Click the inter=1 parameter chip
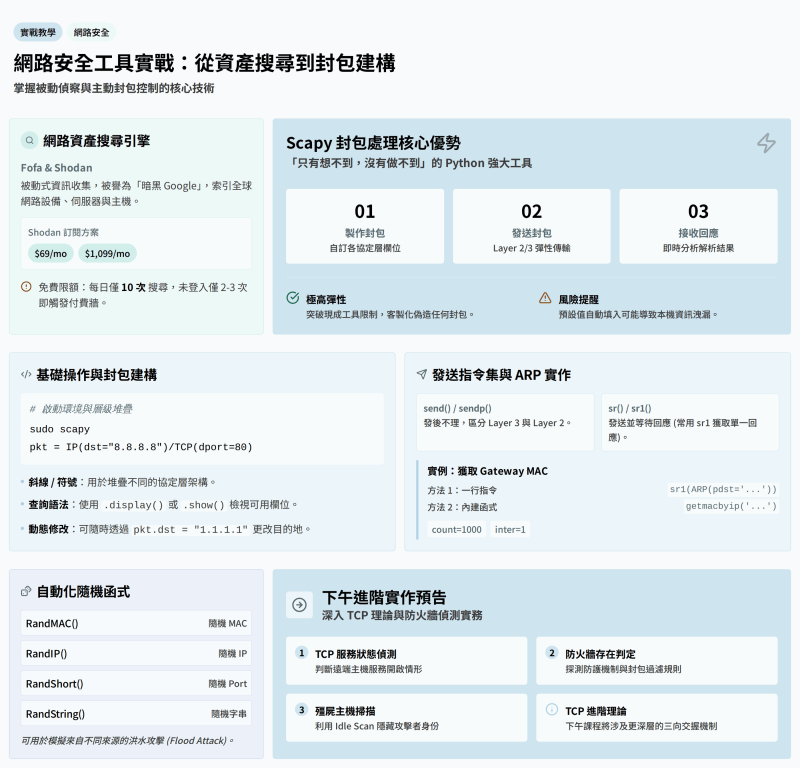The height and width of the screenshot is (768, 800). click(x=510, y=530)
